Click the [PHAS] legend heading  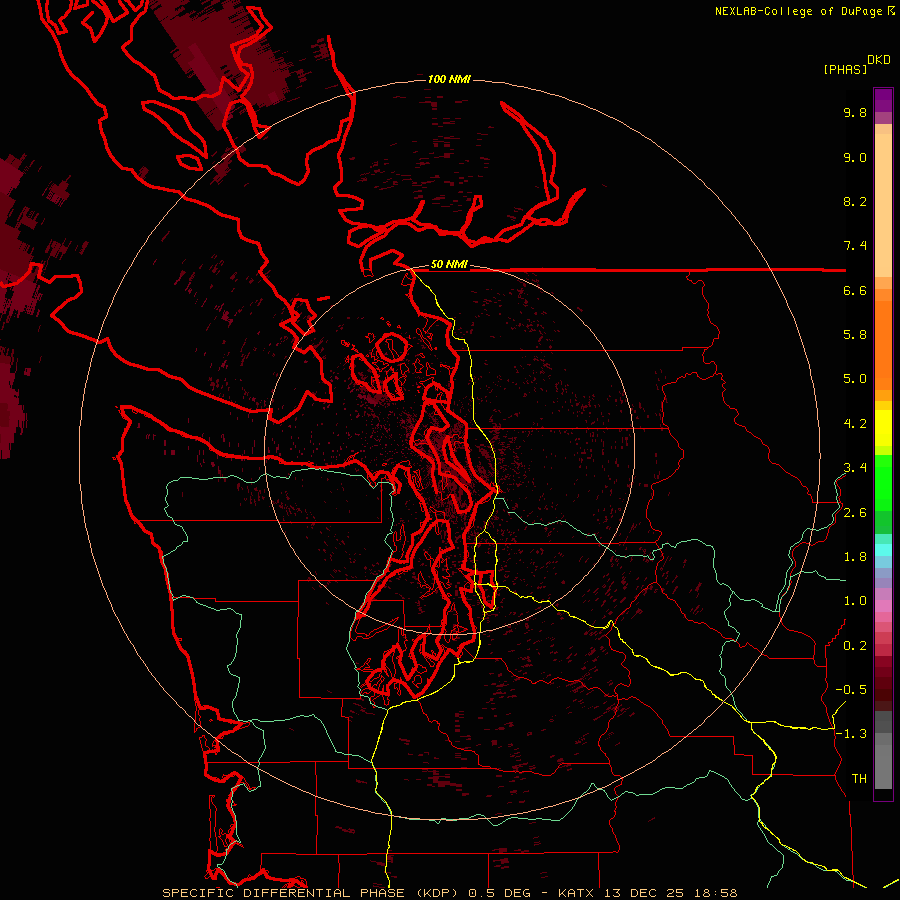845,69
